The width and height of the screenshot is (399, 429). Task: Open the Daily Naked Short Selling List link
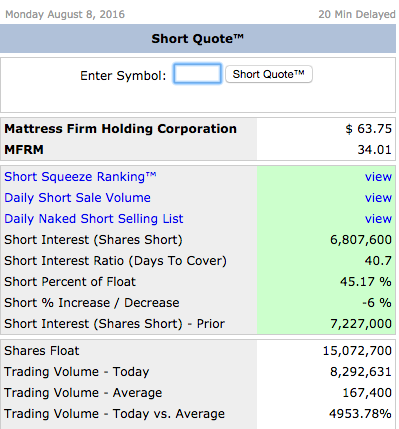(x=94, y=219)
